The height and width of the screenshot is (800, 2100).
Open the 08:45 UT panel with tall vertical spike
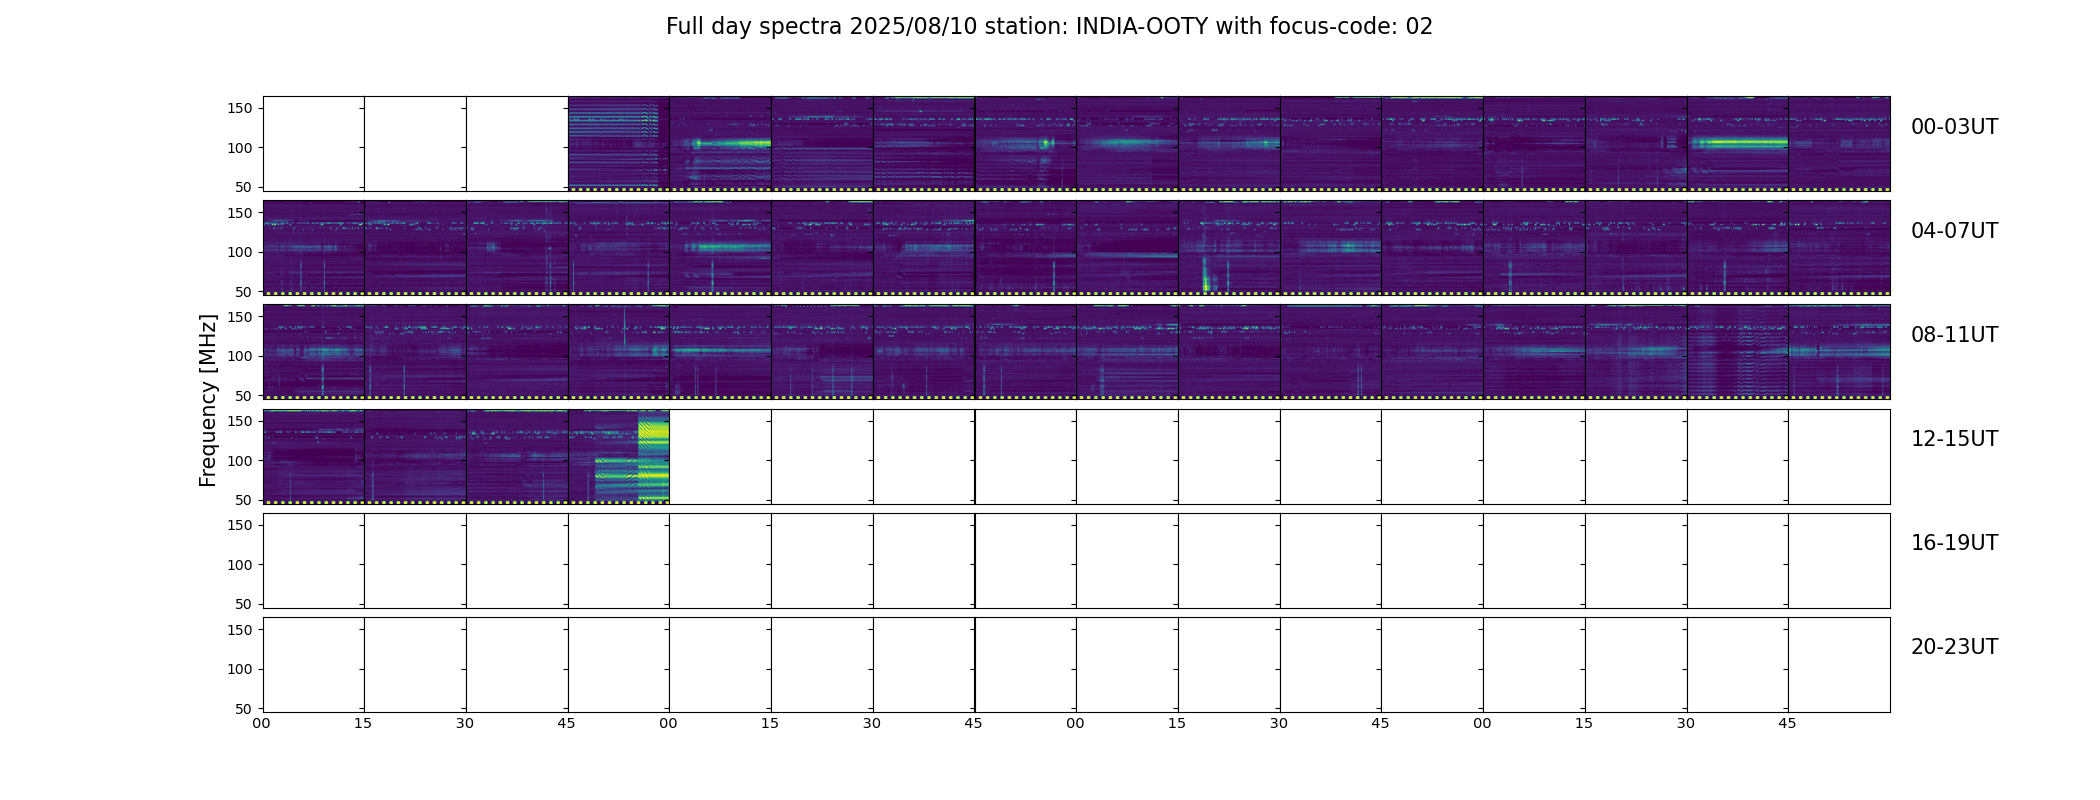[x=619, y=352]
